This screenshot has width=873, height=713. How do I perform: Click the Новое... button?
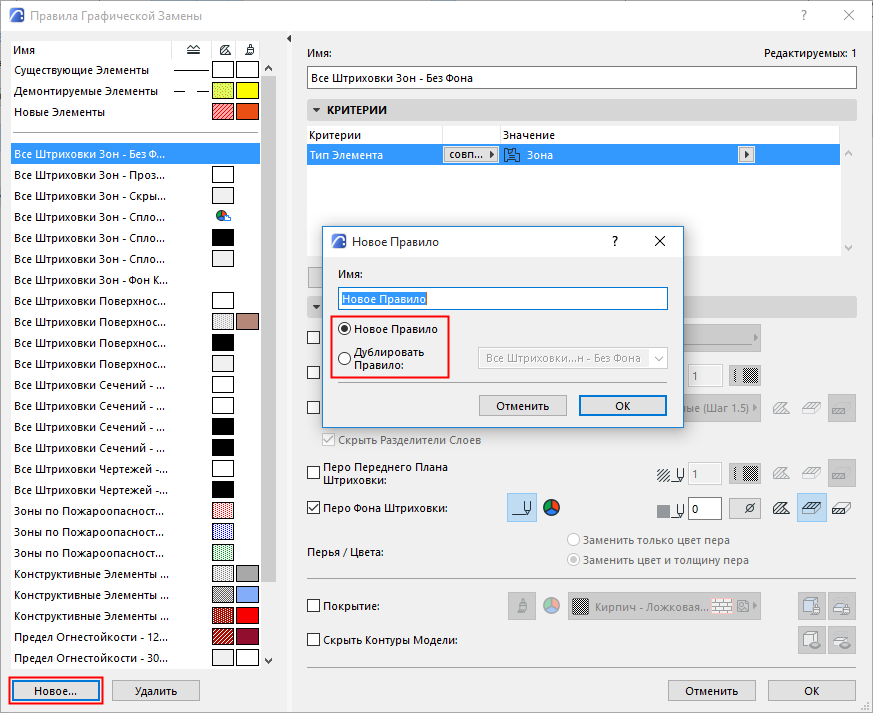pyautogui.click(x=55, y=691)
